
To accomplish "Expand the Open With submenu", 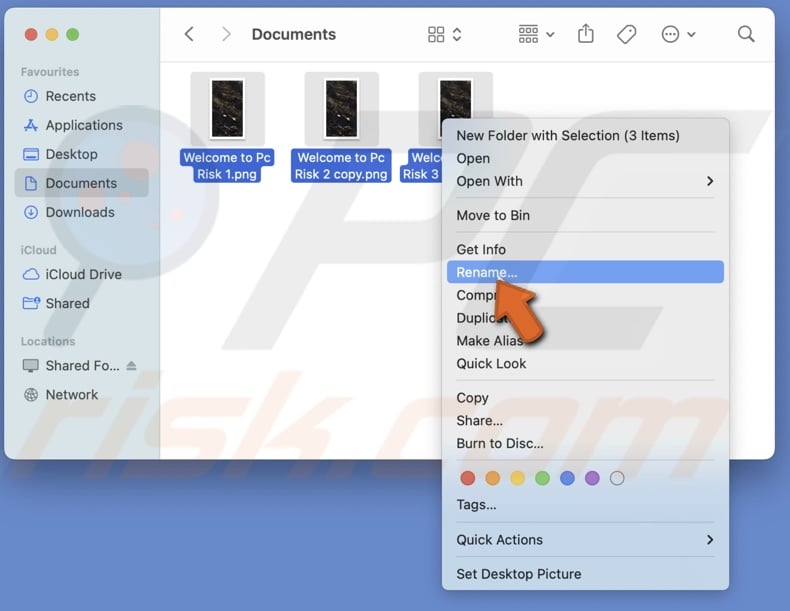I will tap(709, 181).
